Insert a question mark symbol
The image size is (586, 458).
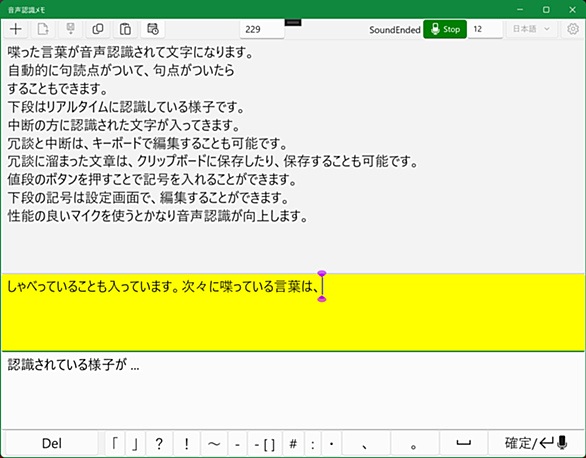(159, 443)
